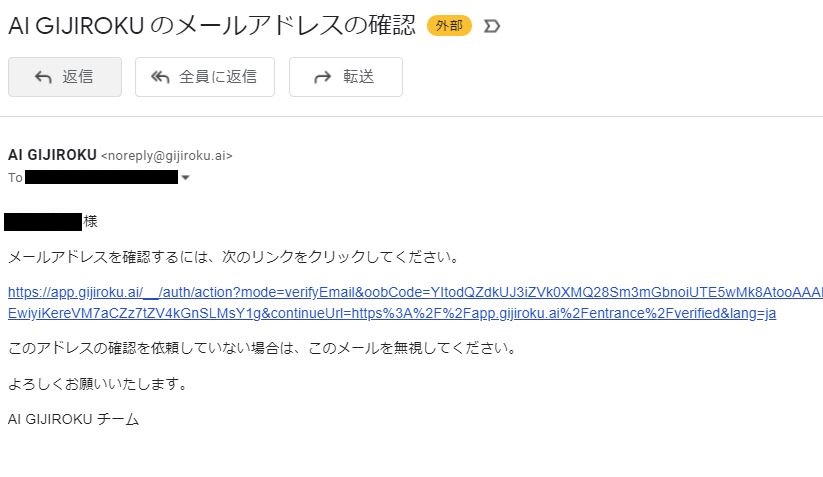Click the redacted recipient address after To
This screenshot has height=477, width=823.
(x=101, y=177)
